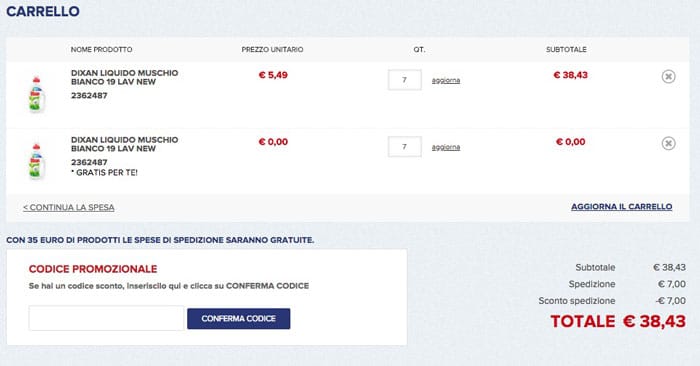Remove the free Gratis Per Te item
Viewport: 700px width, 366px height.
(668, 143)
